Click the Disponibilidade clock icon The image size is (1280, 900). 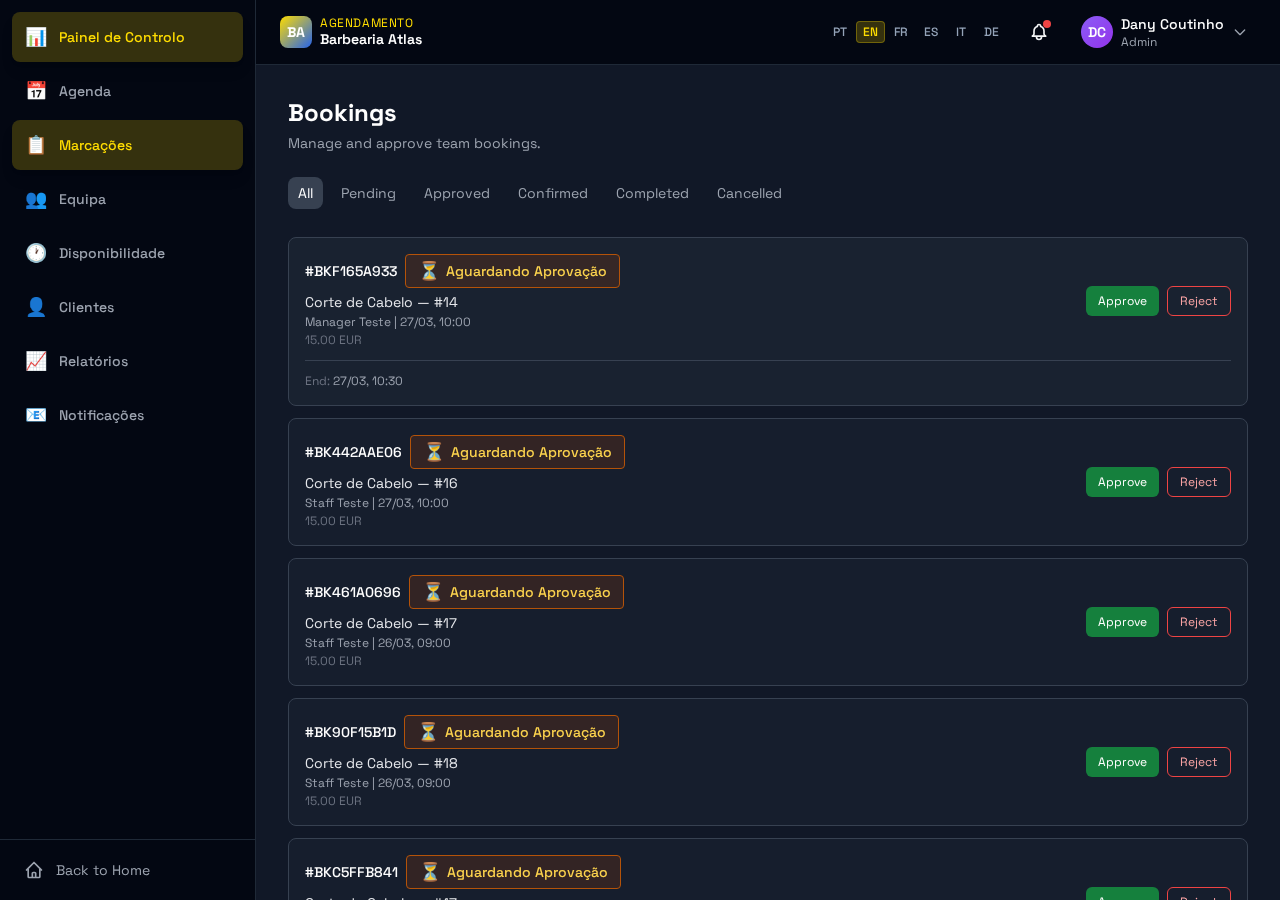pyautogui.click(x=36, y=253)
